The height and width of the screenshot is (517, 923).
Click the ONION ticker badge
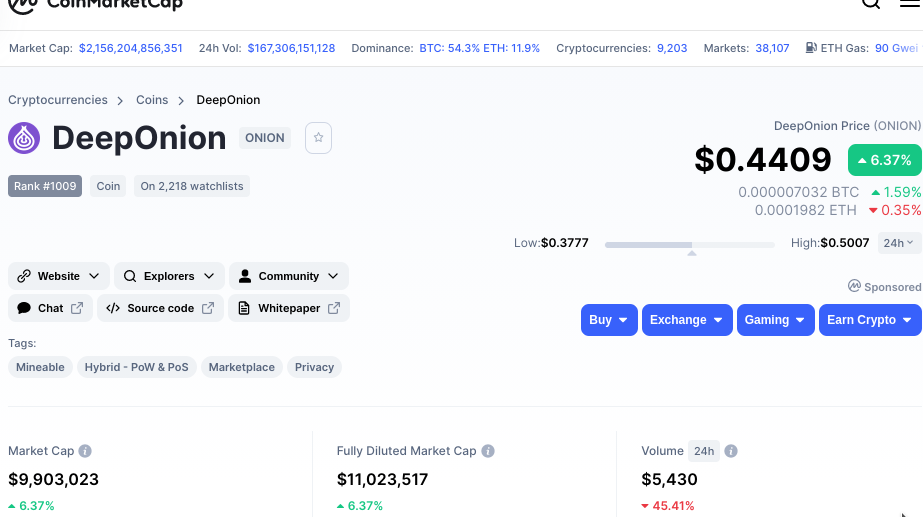265,138
